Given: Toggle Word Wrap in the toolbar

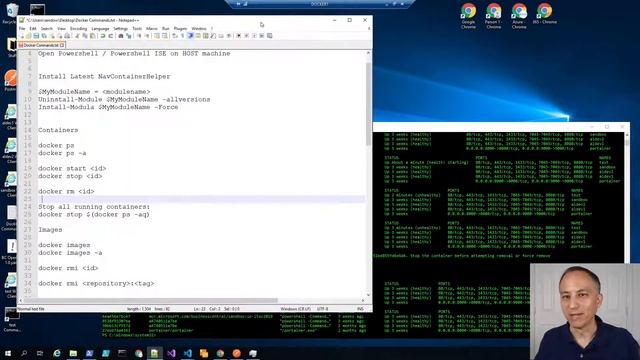Looking at the screenshot, I should click(x=174, y=36).
